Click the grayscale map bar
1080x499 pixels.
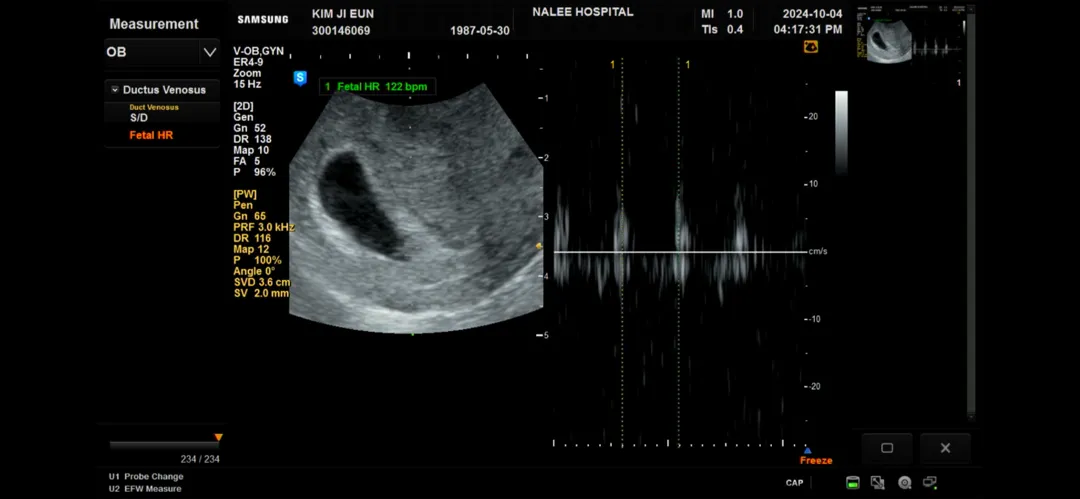[x=841, y=132]
